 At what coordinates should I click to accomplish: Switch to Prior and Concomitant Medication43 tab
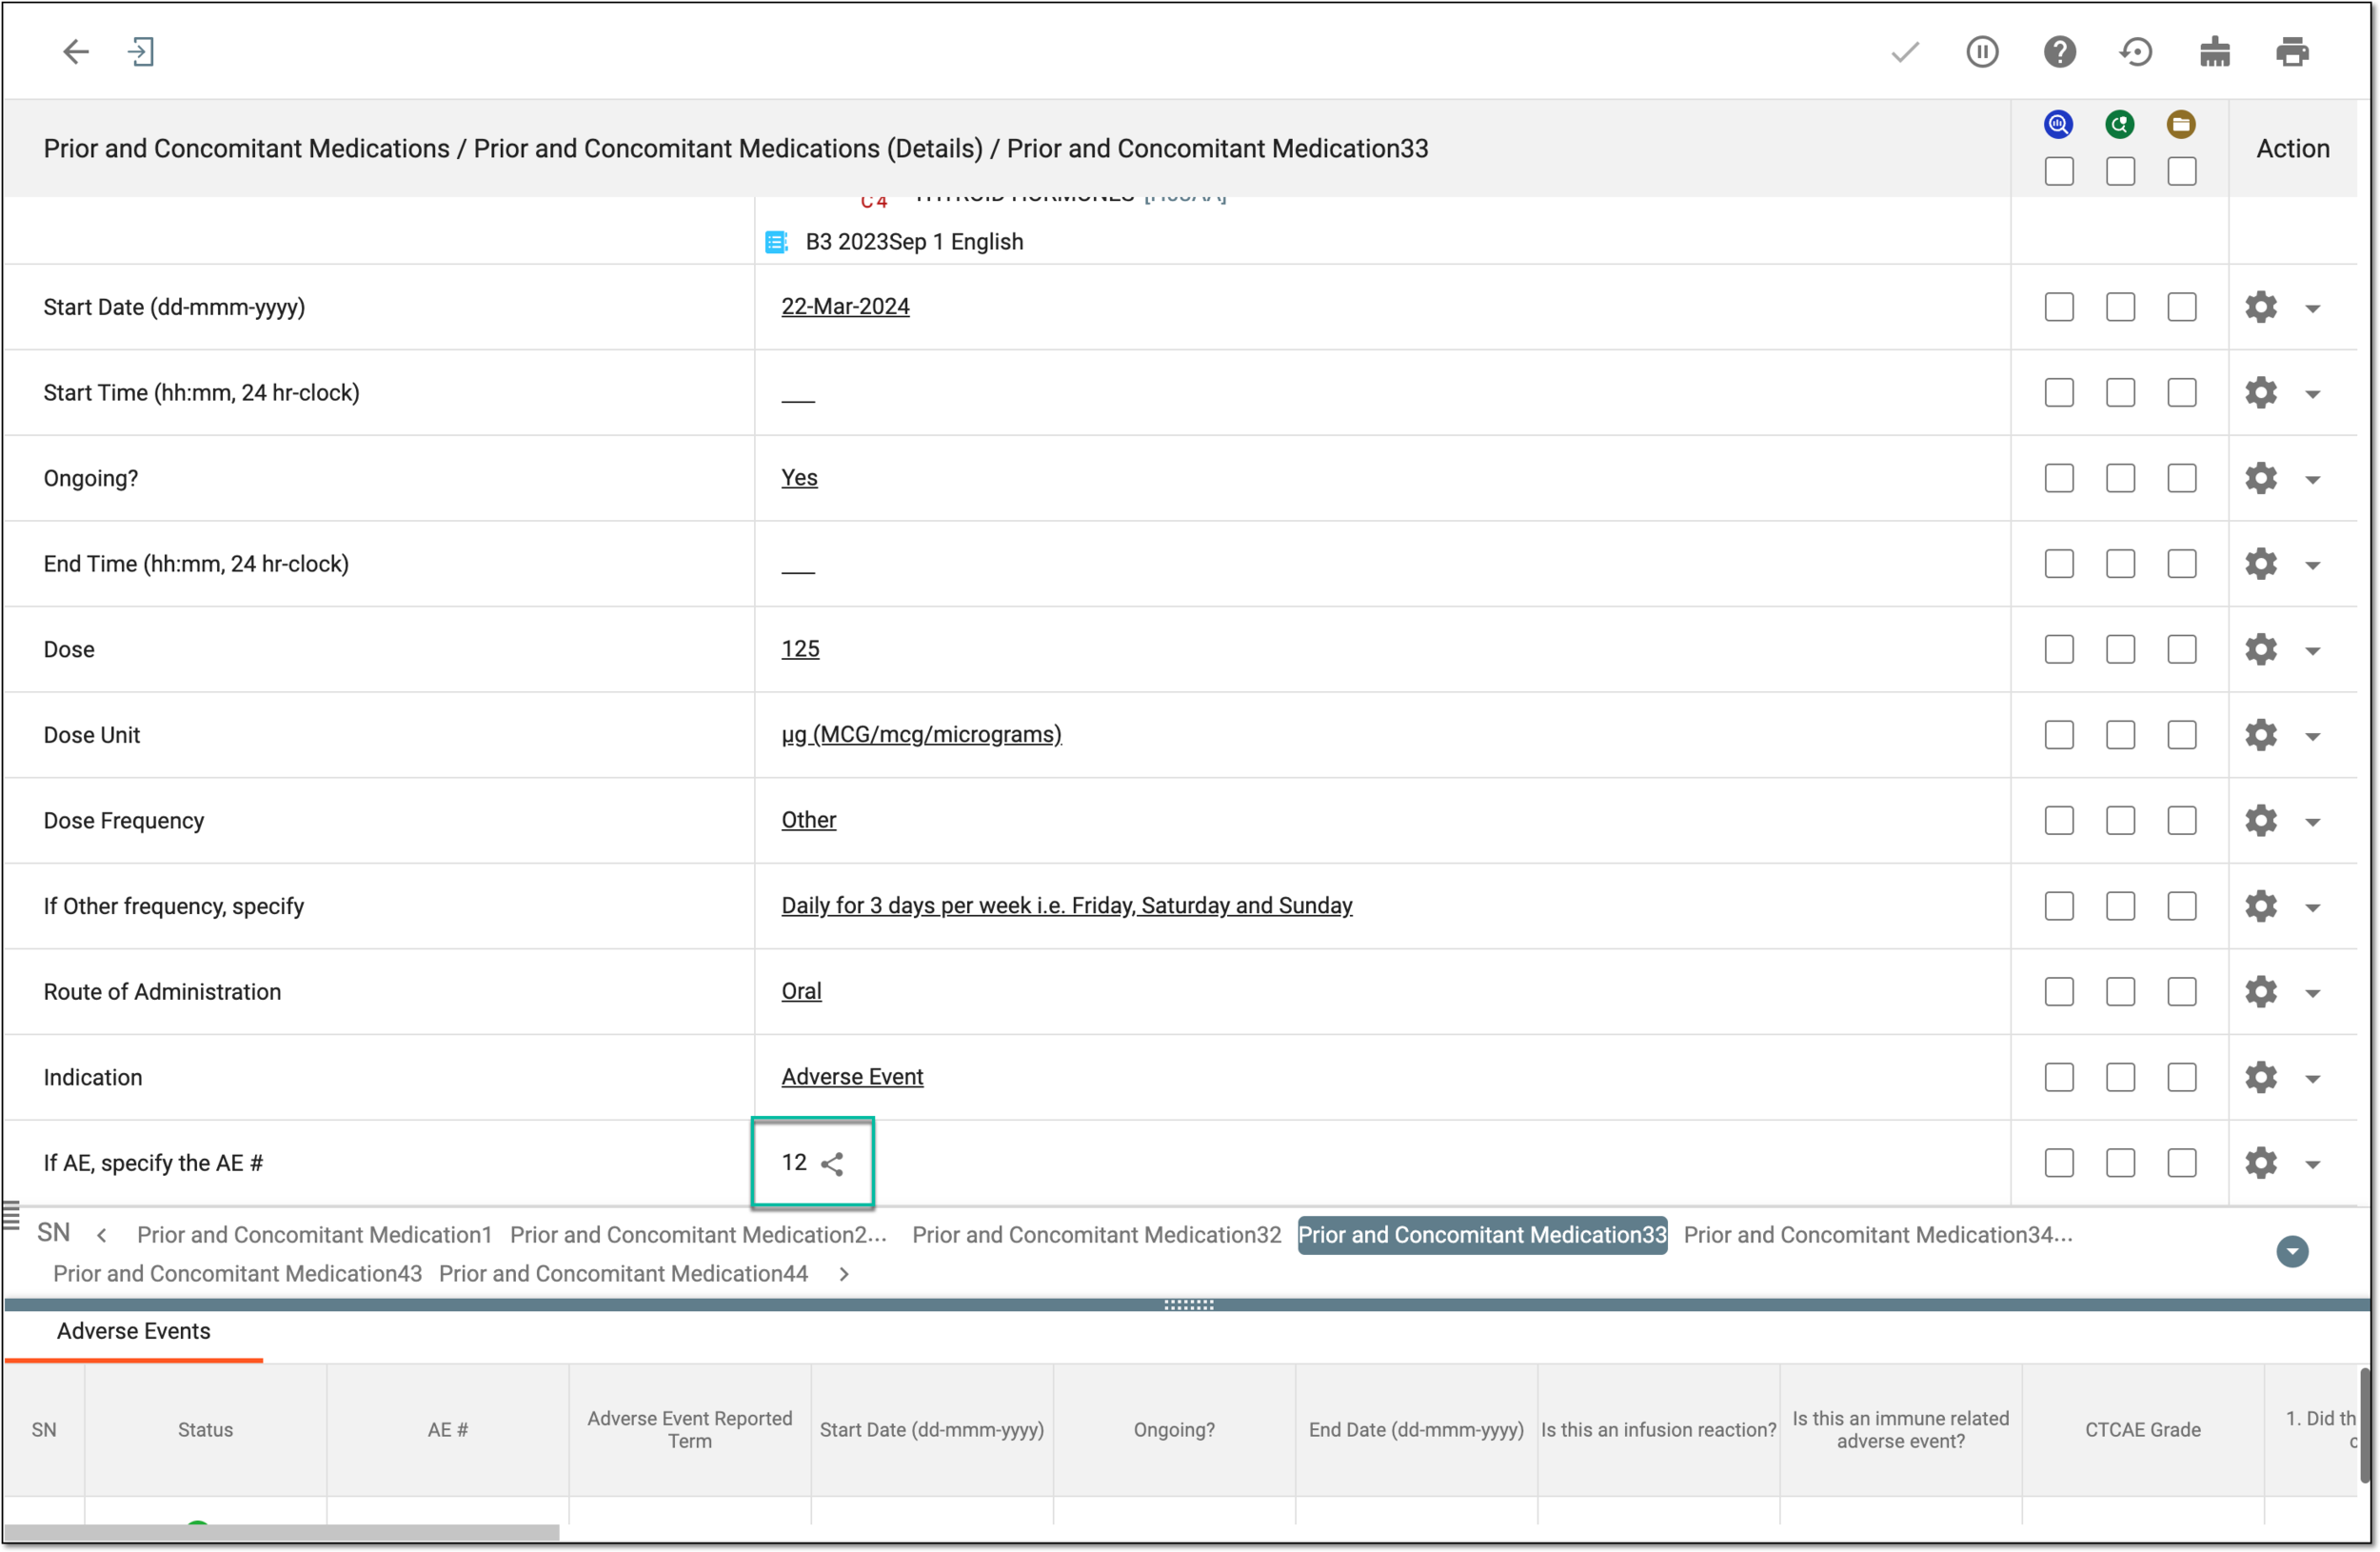(237, 1274)
